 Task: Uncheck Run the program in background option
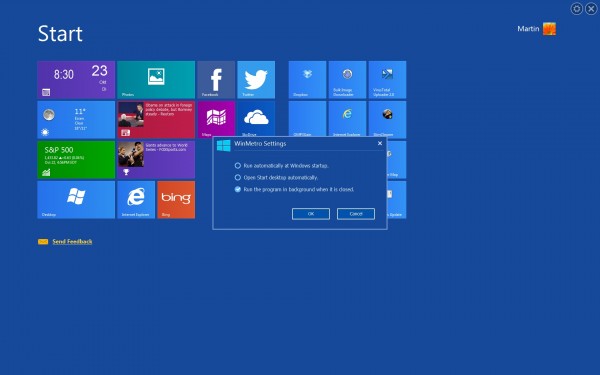click(238, 189)
